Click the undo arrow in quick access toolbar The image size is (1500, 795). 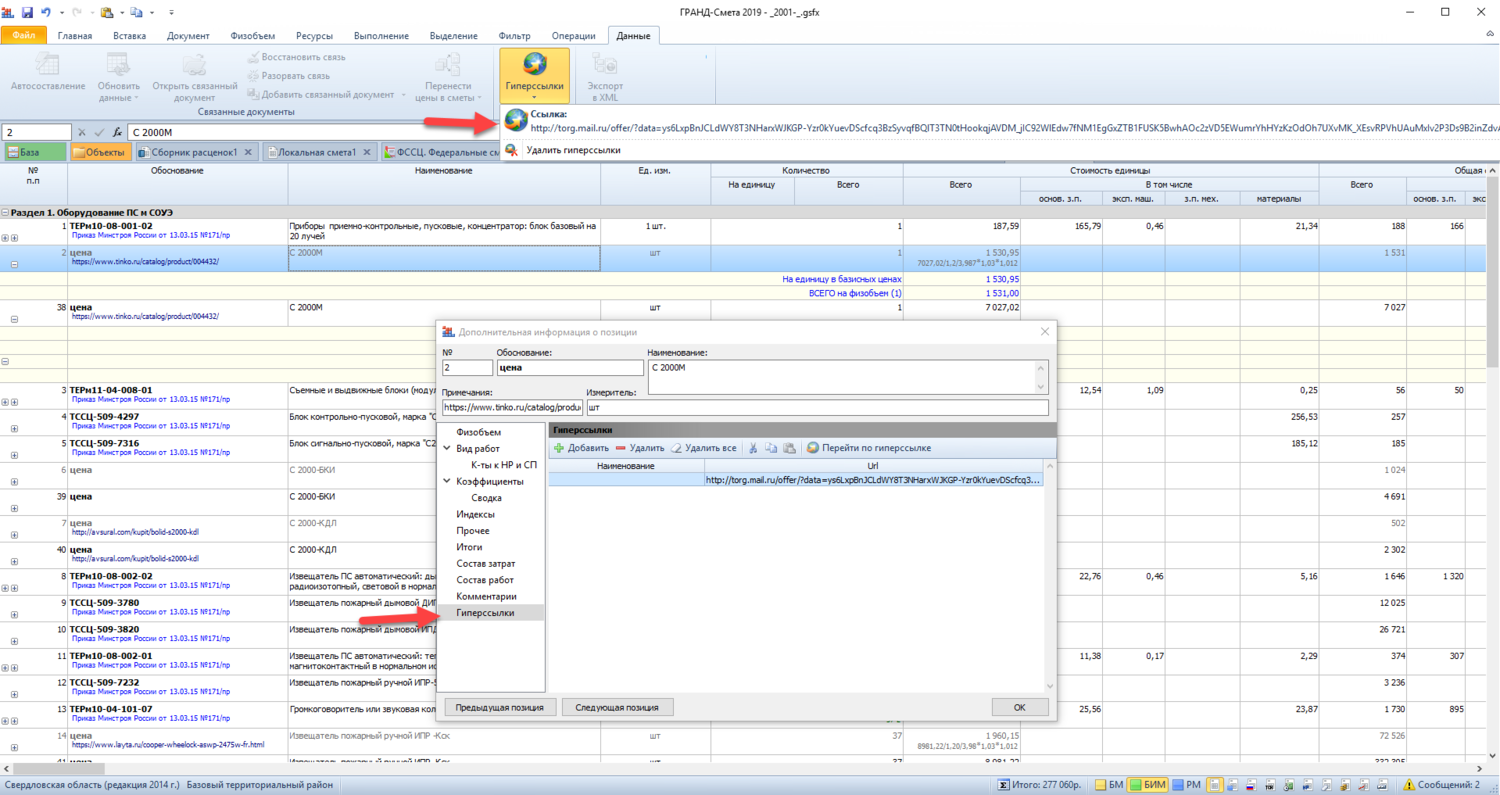click(x=46, y=12)
